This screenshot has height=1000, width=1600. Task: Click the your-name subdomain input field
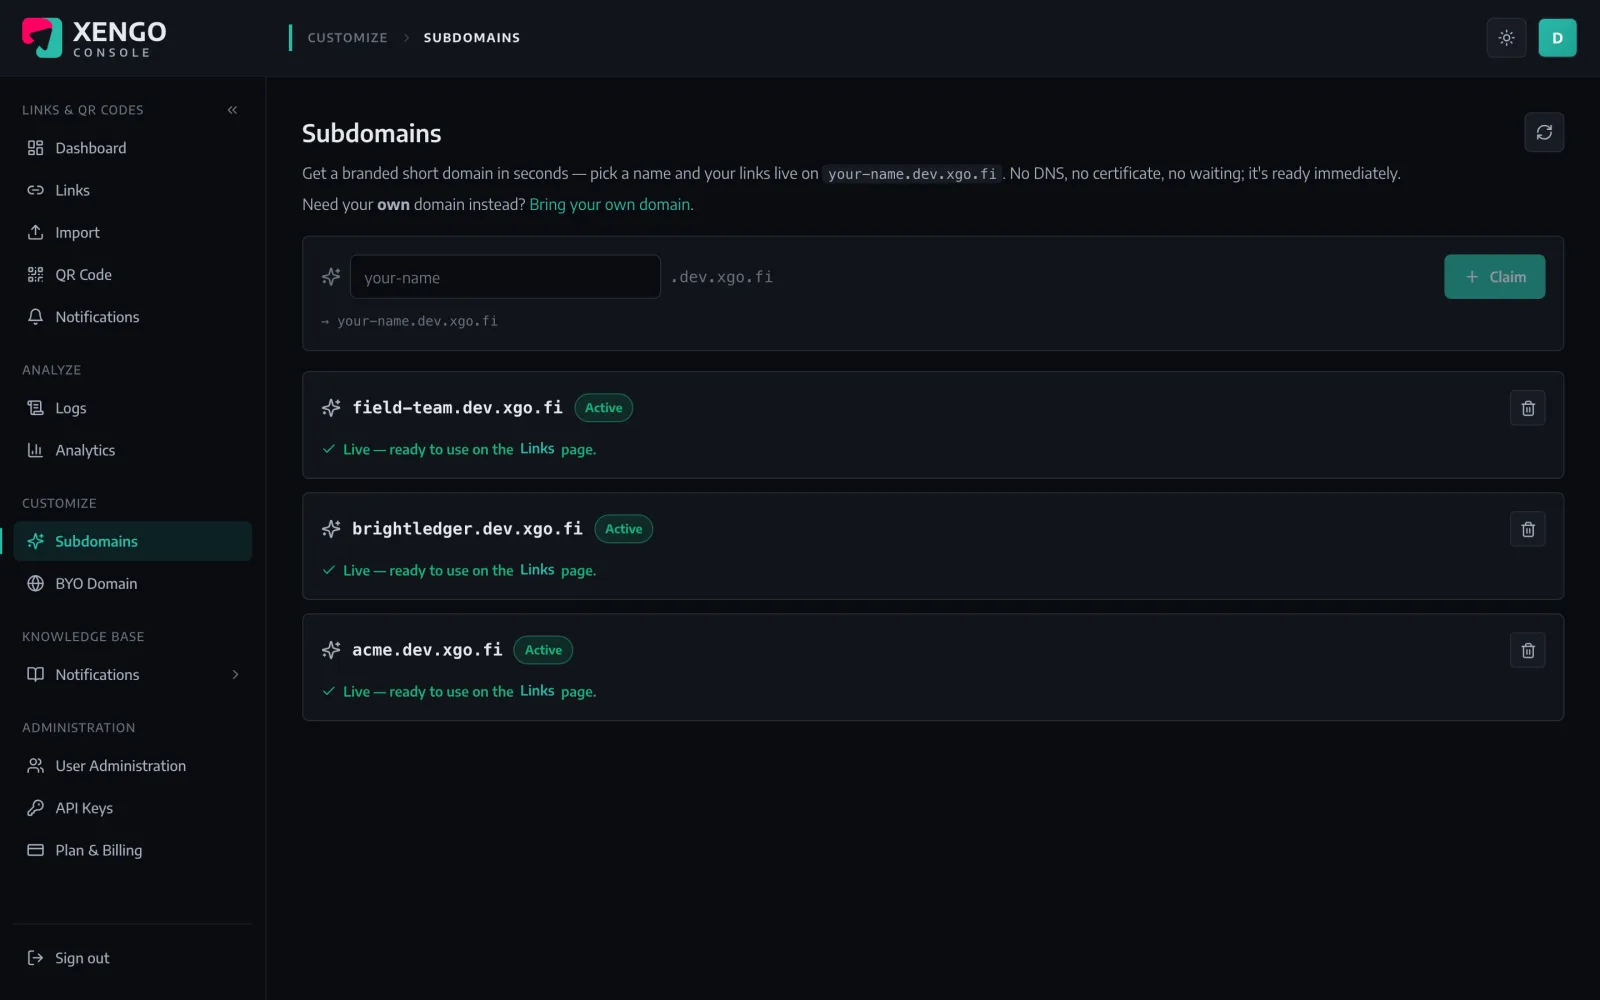coord(505,277)
